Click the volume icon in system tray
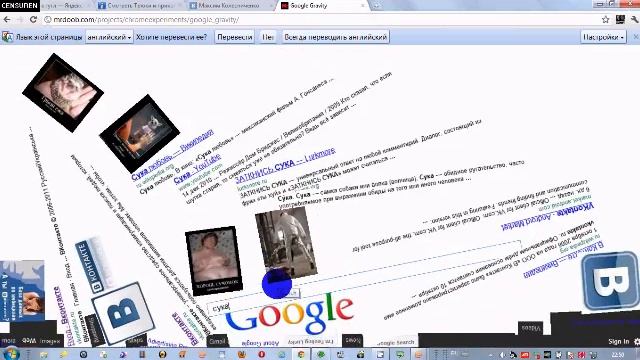 (502, 355)
